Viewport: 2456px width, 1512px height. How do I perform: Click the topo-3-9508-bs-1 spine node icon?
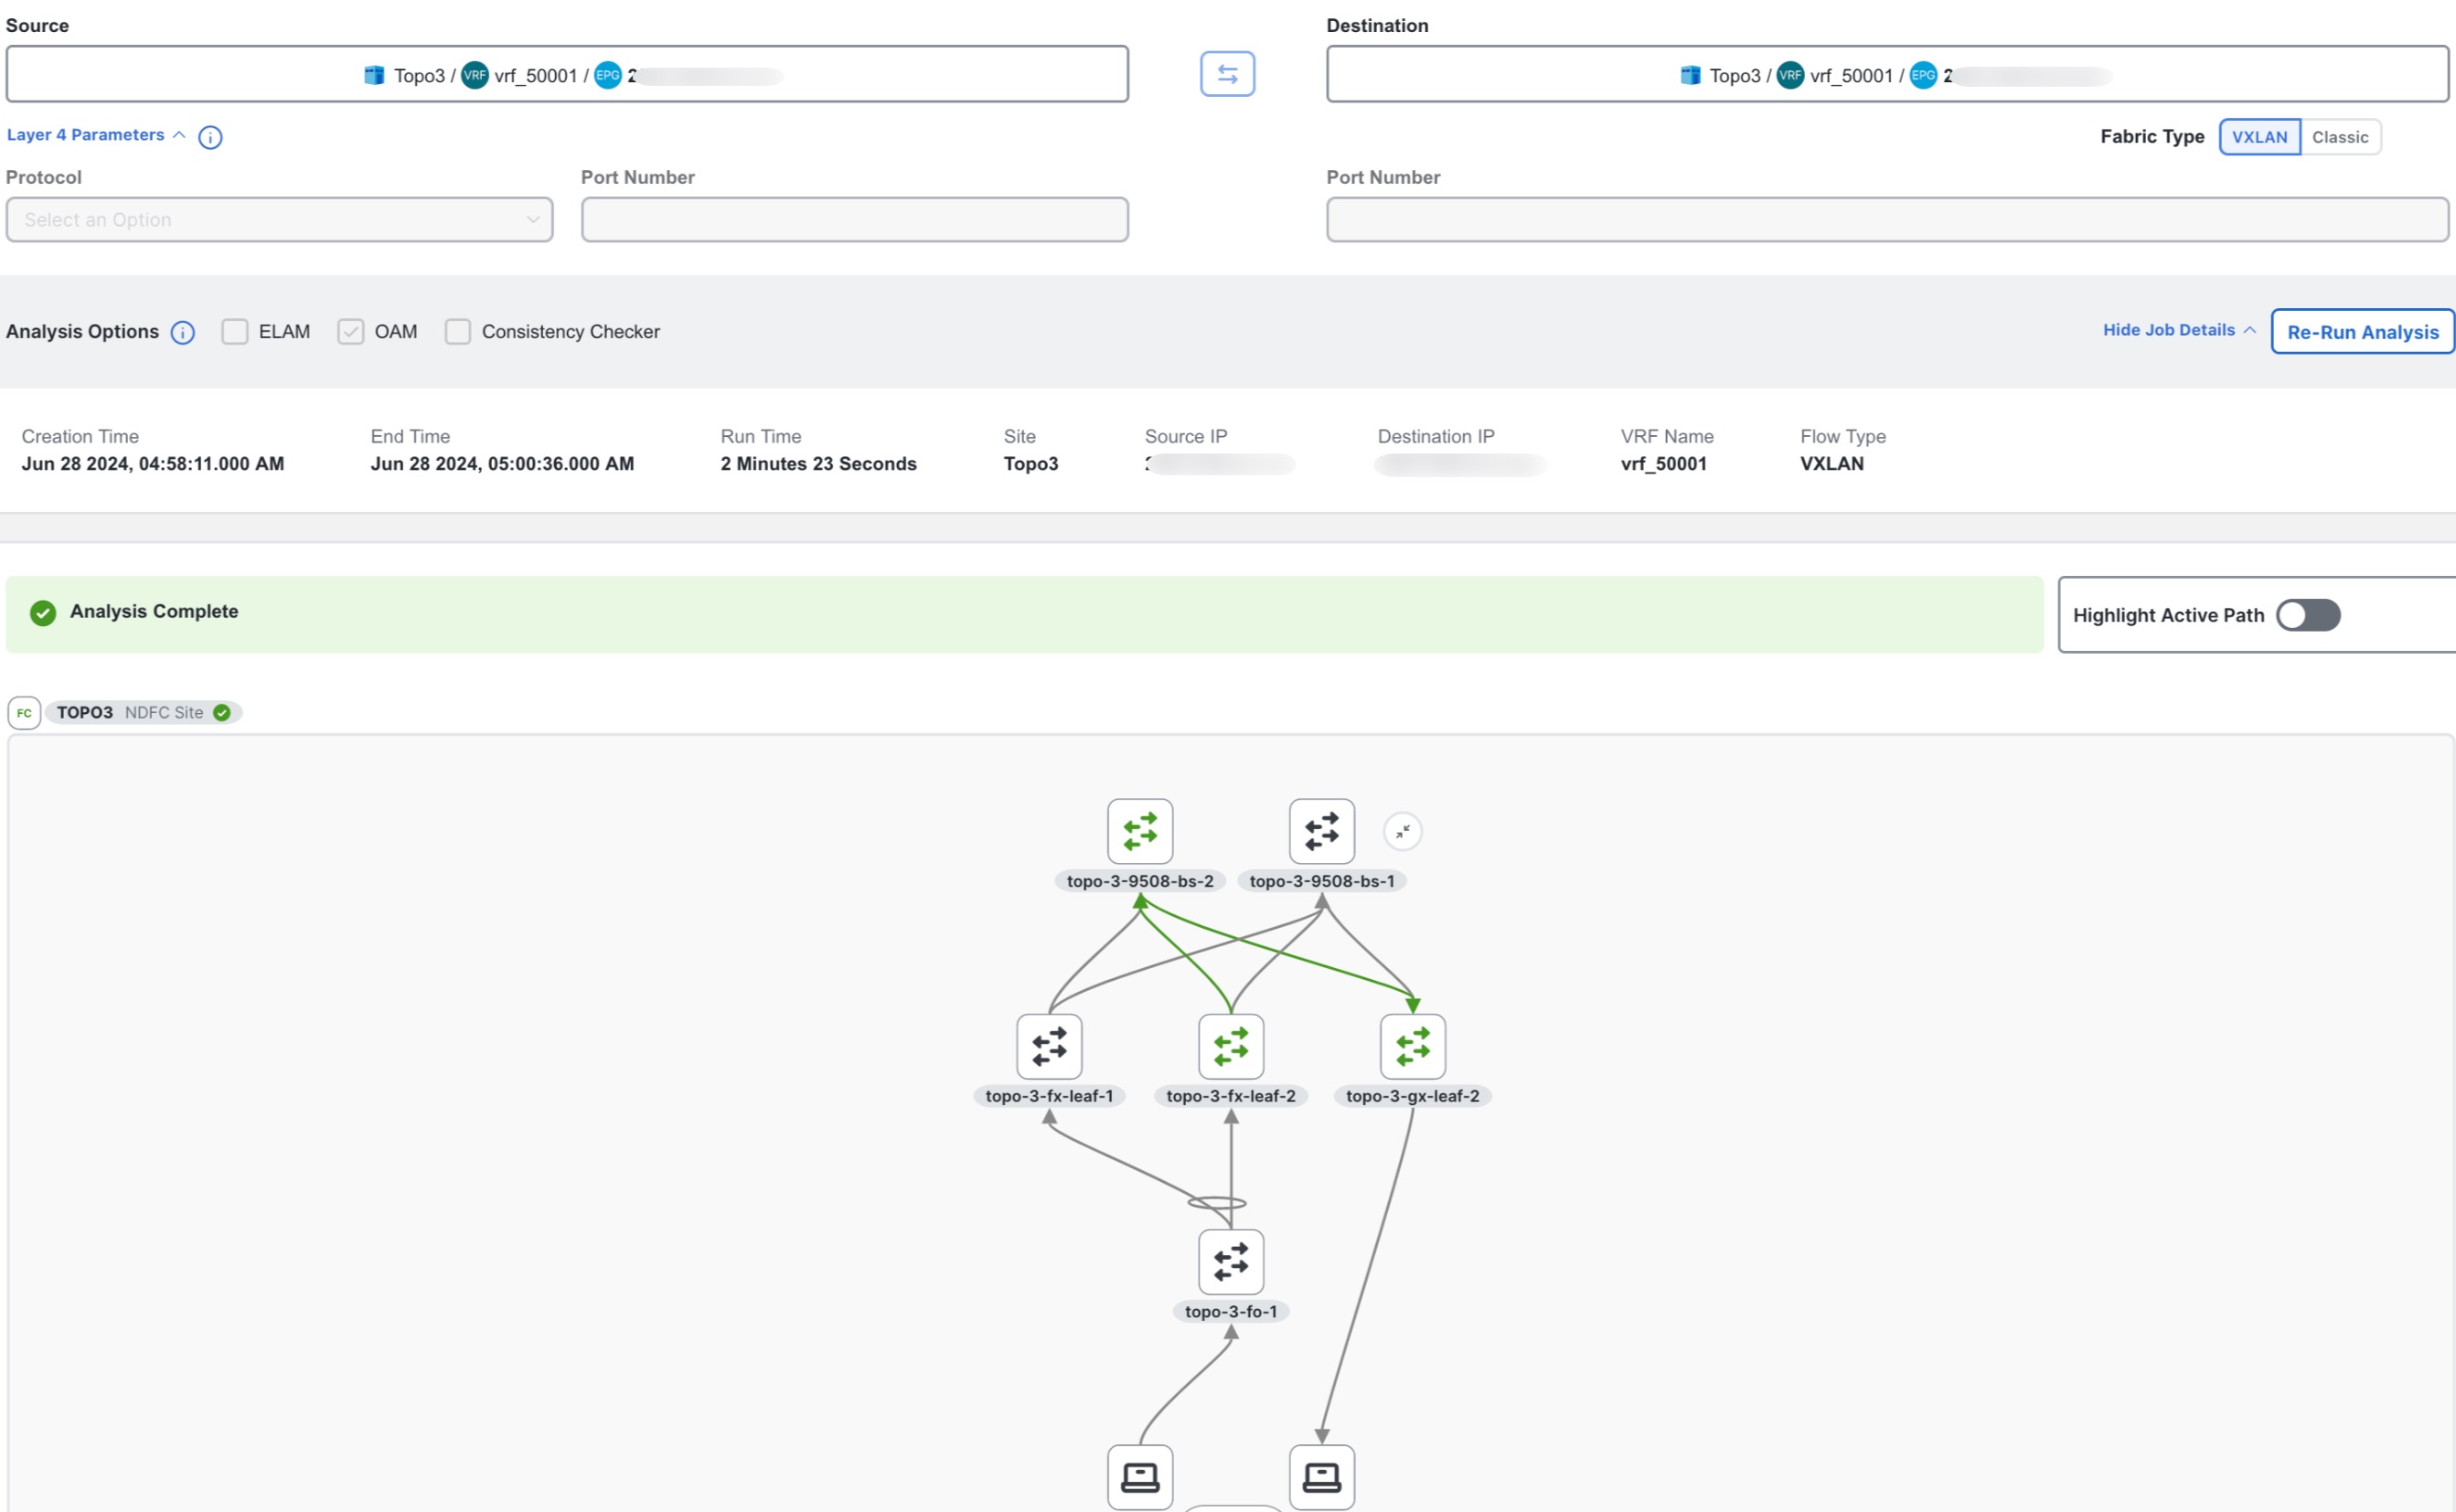(1323, 830)
